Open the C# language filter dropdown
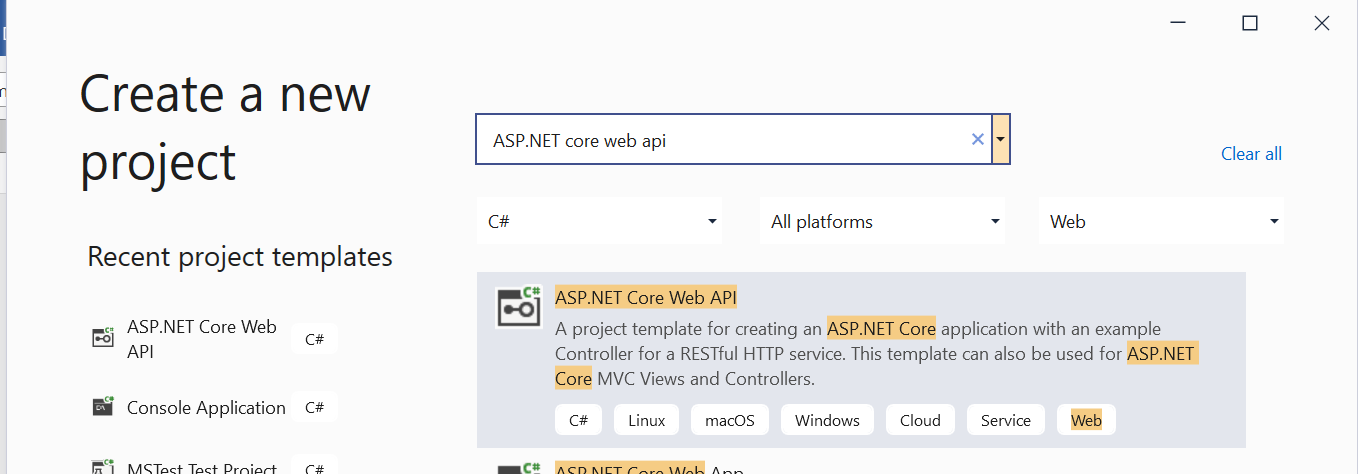1358x474 pixels. [599, 221]
